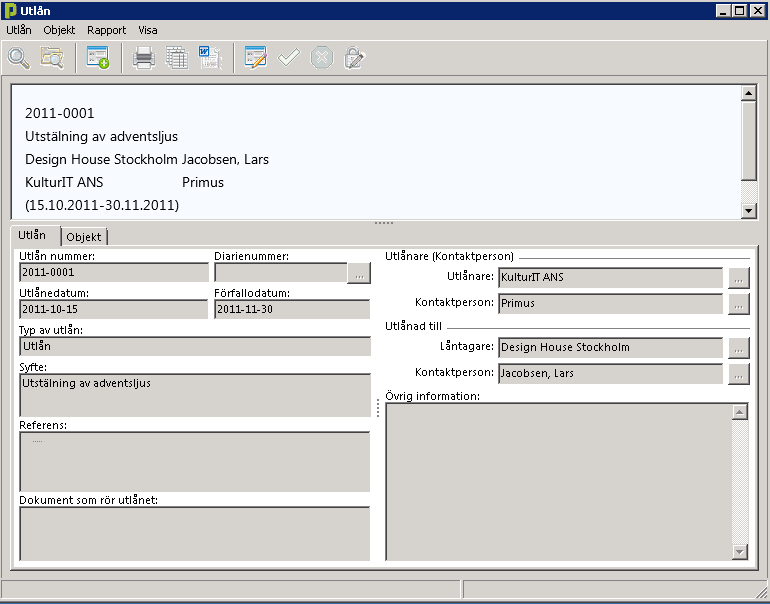This screenshot has width=770, height=604.
Task: Click the Primus Kontaktperson field
Action: 610,303
